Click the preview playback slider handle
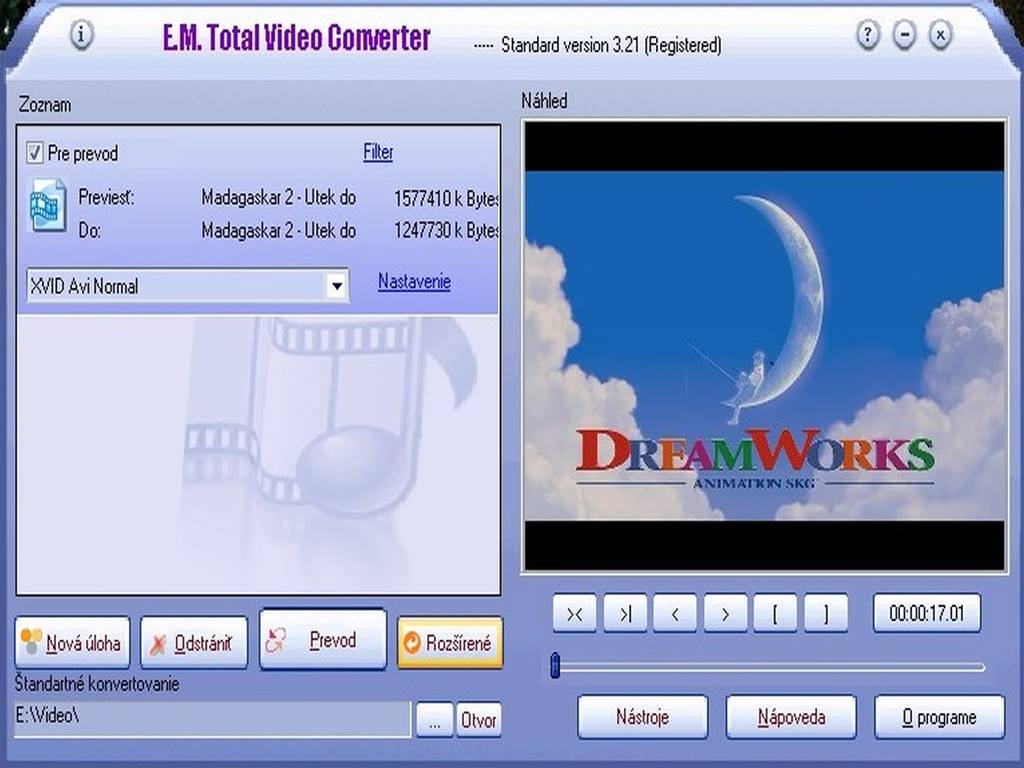This screenshot has width=1024, height=768. 555,666
